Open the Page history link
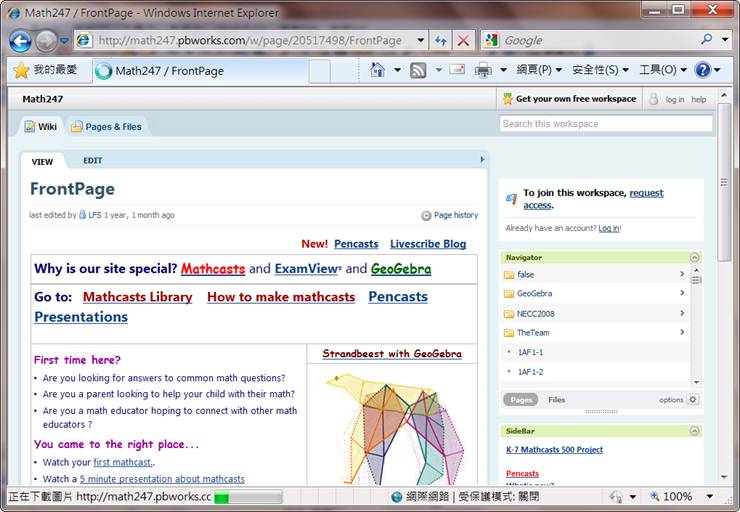740x512 pixels. pos(450,215)
